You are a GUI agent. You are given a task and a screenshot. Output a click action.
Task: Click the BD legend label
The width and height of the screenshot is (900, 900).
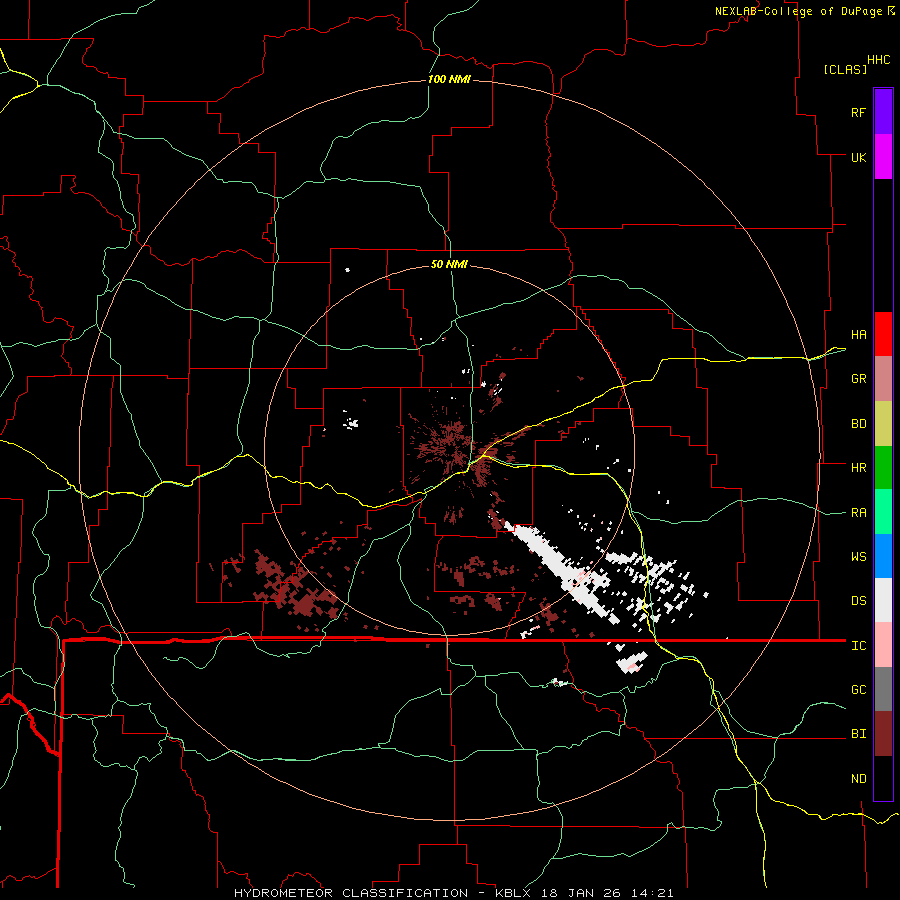(x=859, y=424)
